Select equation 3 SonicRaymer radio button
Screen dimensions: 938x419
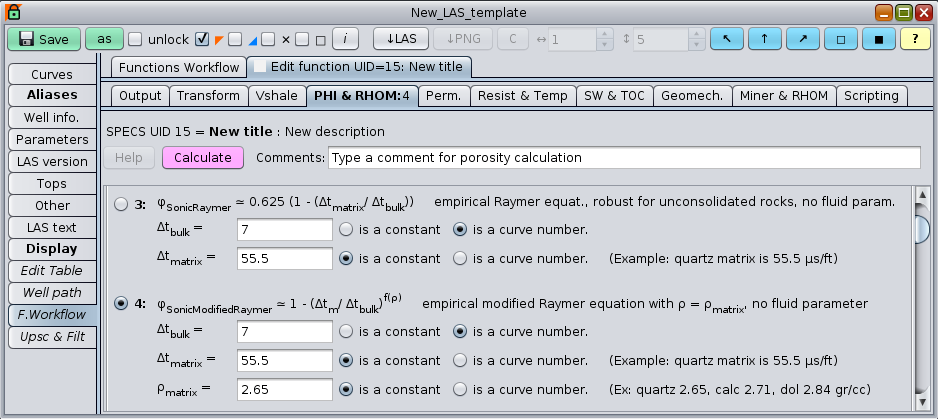(x=122, y=204)
